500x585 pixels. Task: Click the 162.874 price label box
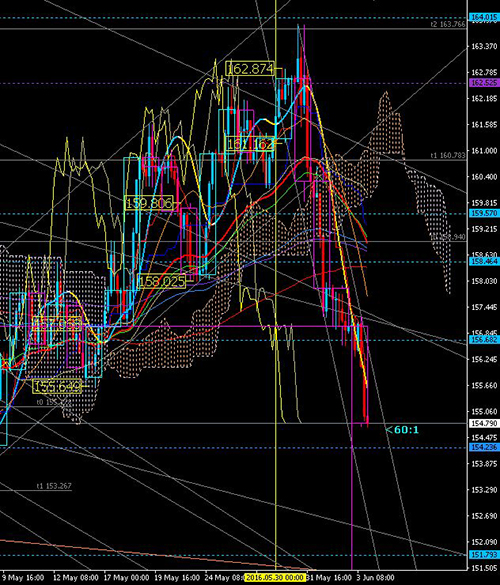[250, 69]
